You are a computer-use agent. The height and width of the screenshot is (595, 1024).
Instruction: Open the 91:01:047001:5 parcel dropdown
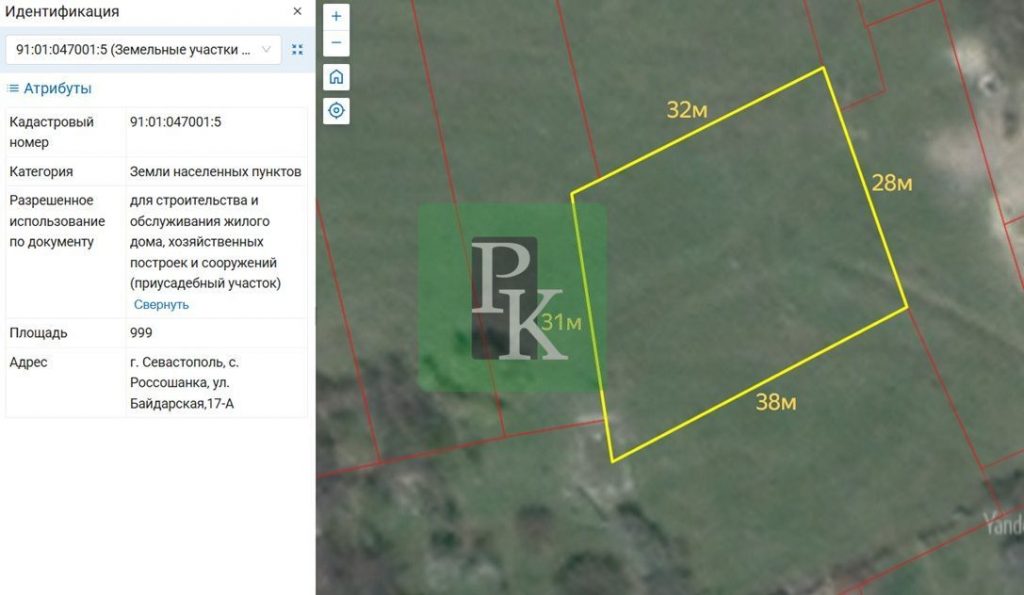click(143, 49)
